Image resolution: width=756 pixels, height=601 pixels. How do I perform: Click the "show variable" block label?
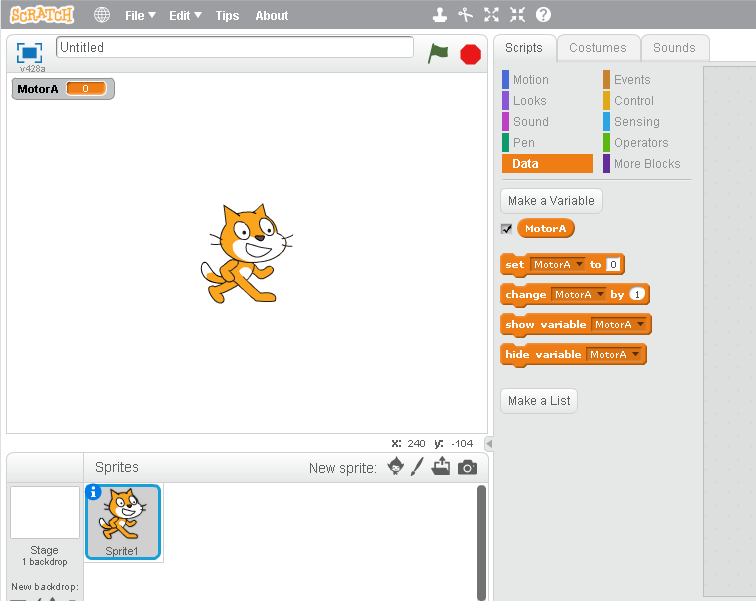pos(545,324)
